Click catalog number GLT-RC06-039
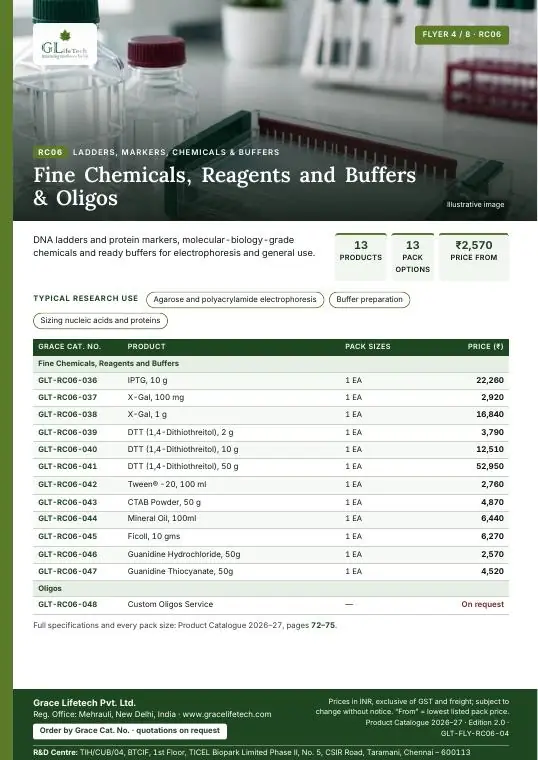Screen dimensions: 538x760 [x=67, y=432]
